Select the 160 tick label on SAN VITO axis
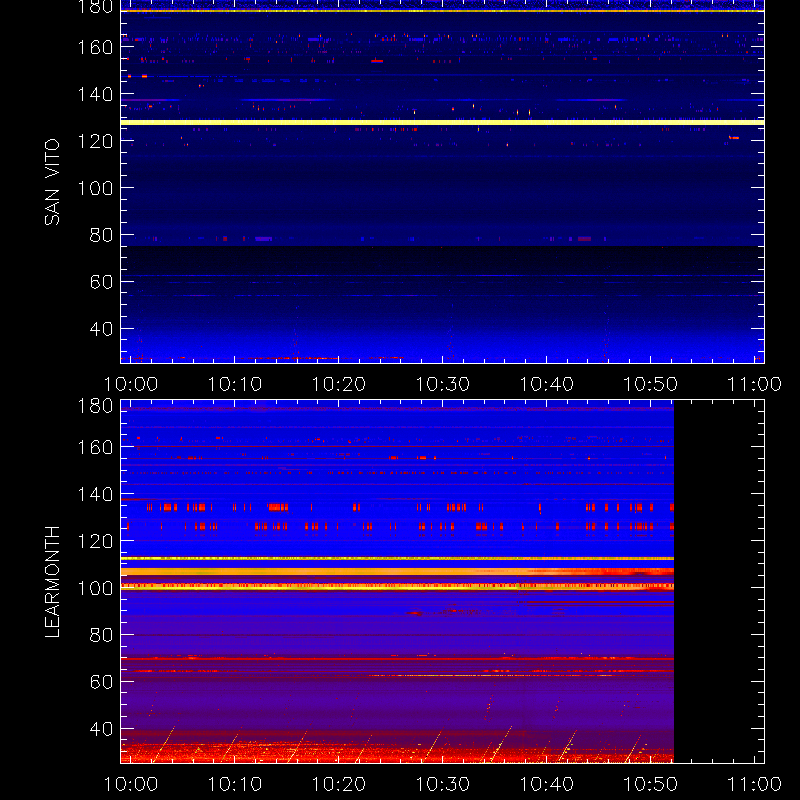Image resolution: width=800 pixels, height=800 pixels. 95,47
